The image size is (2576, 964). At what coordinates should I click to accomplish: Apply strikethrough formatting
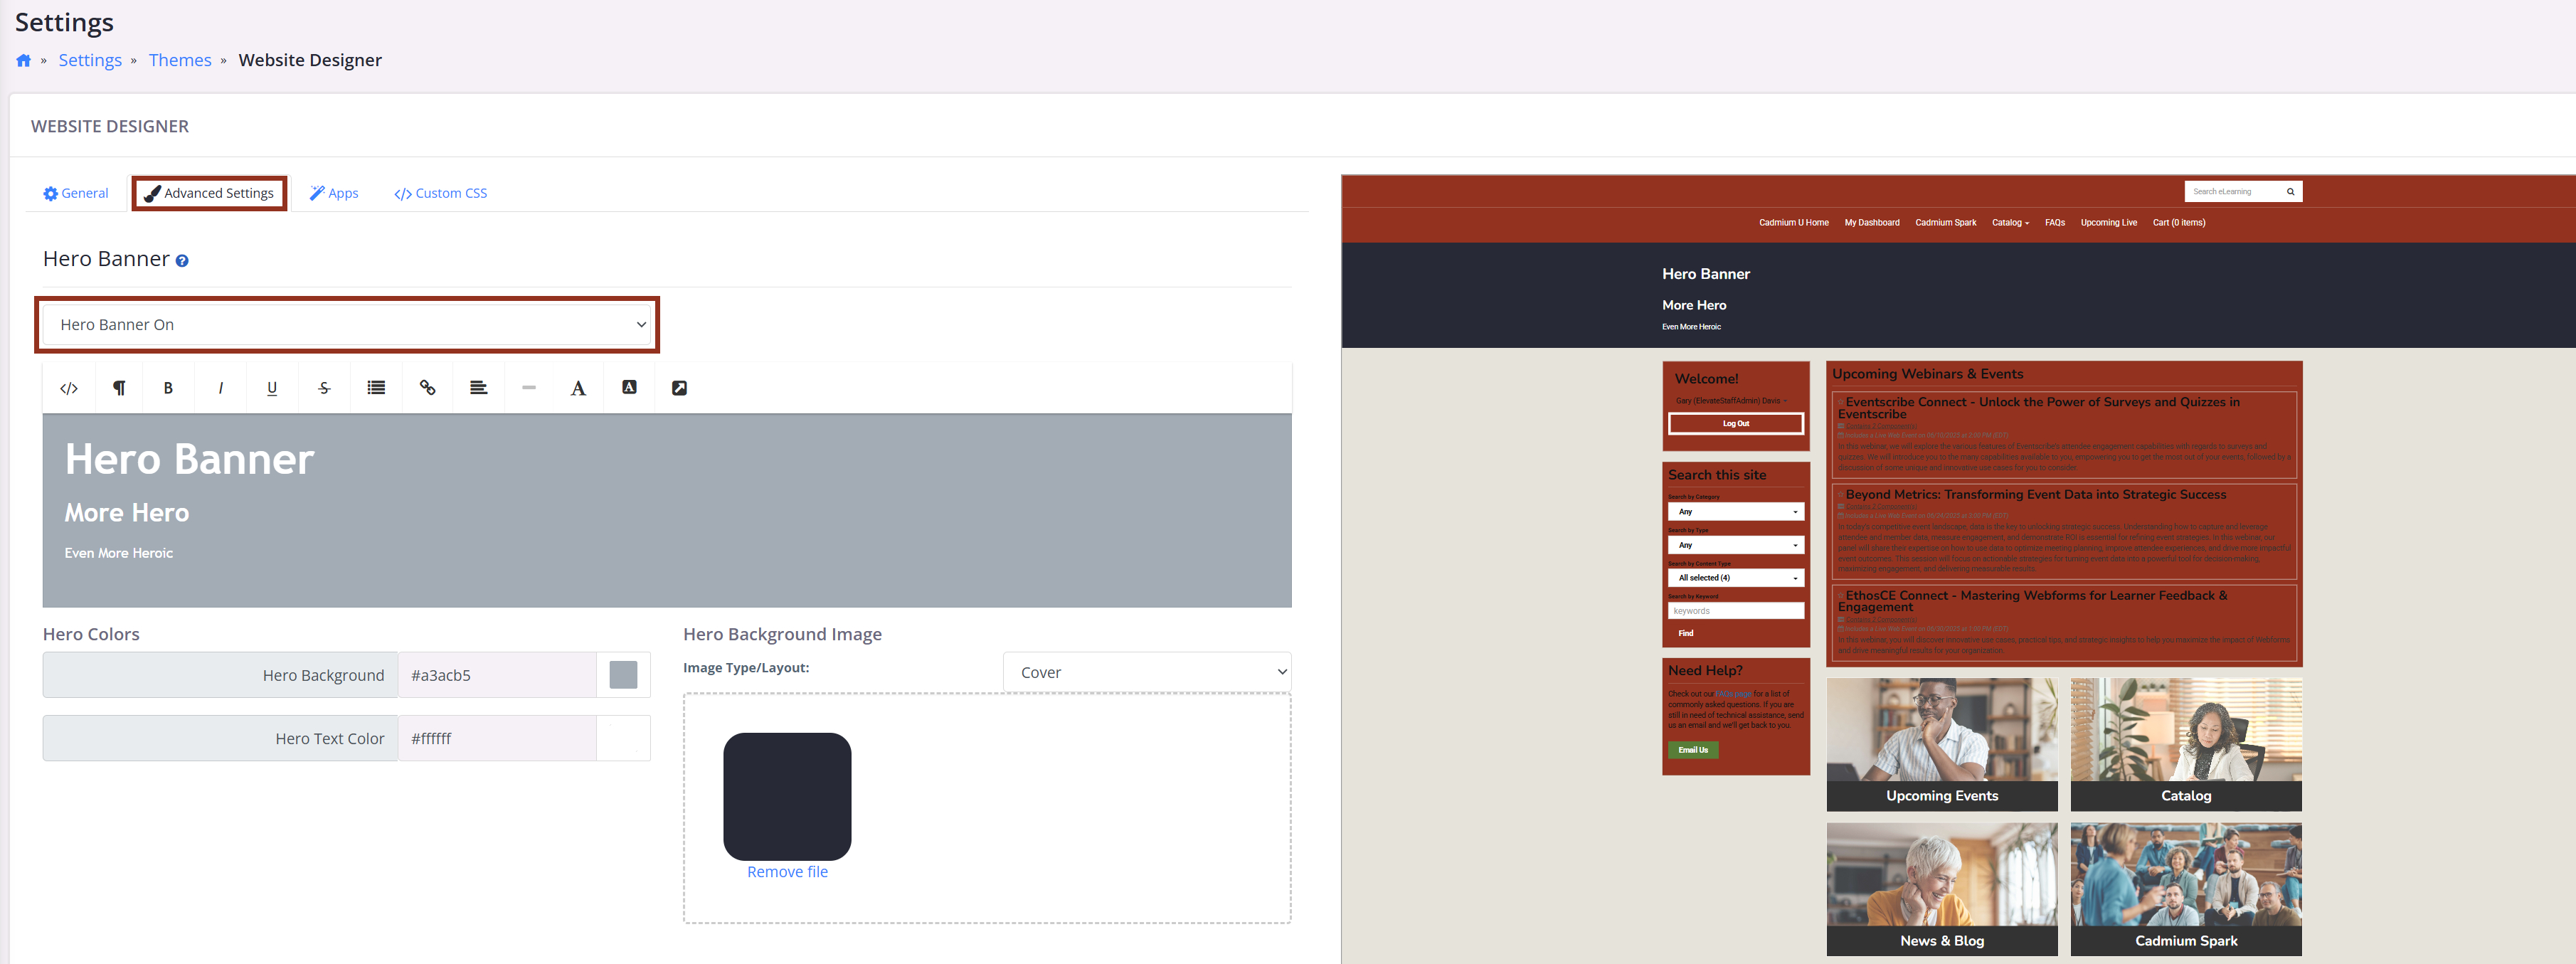point(324,388)
